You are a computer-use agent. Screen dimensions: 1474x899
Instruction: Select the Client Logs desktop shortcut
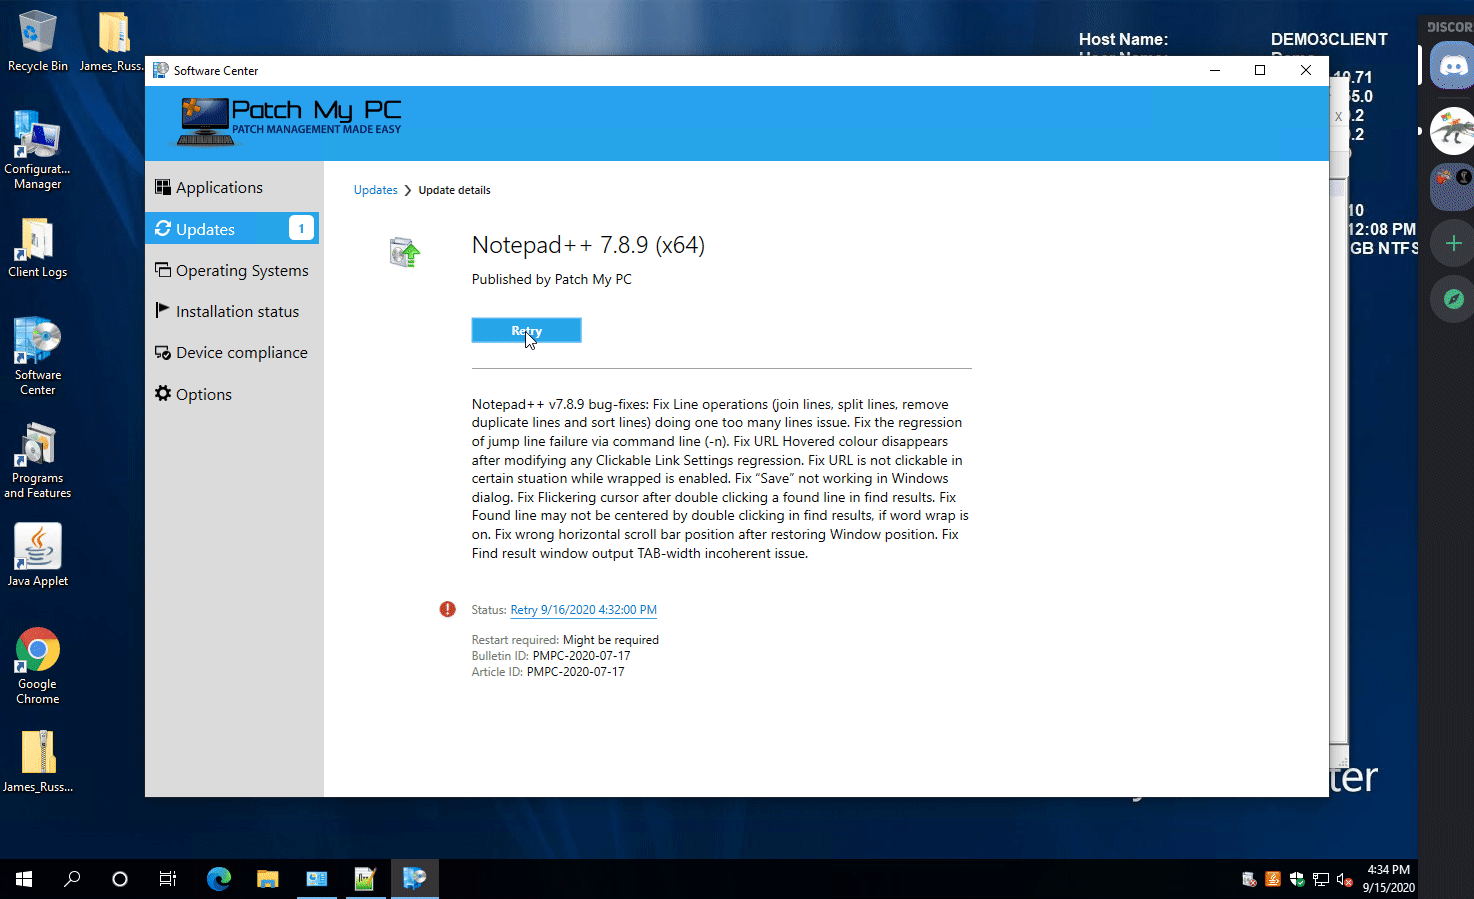point(37,248)
